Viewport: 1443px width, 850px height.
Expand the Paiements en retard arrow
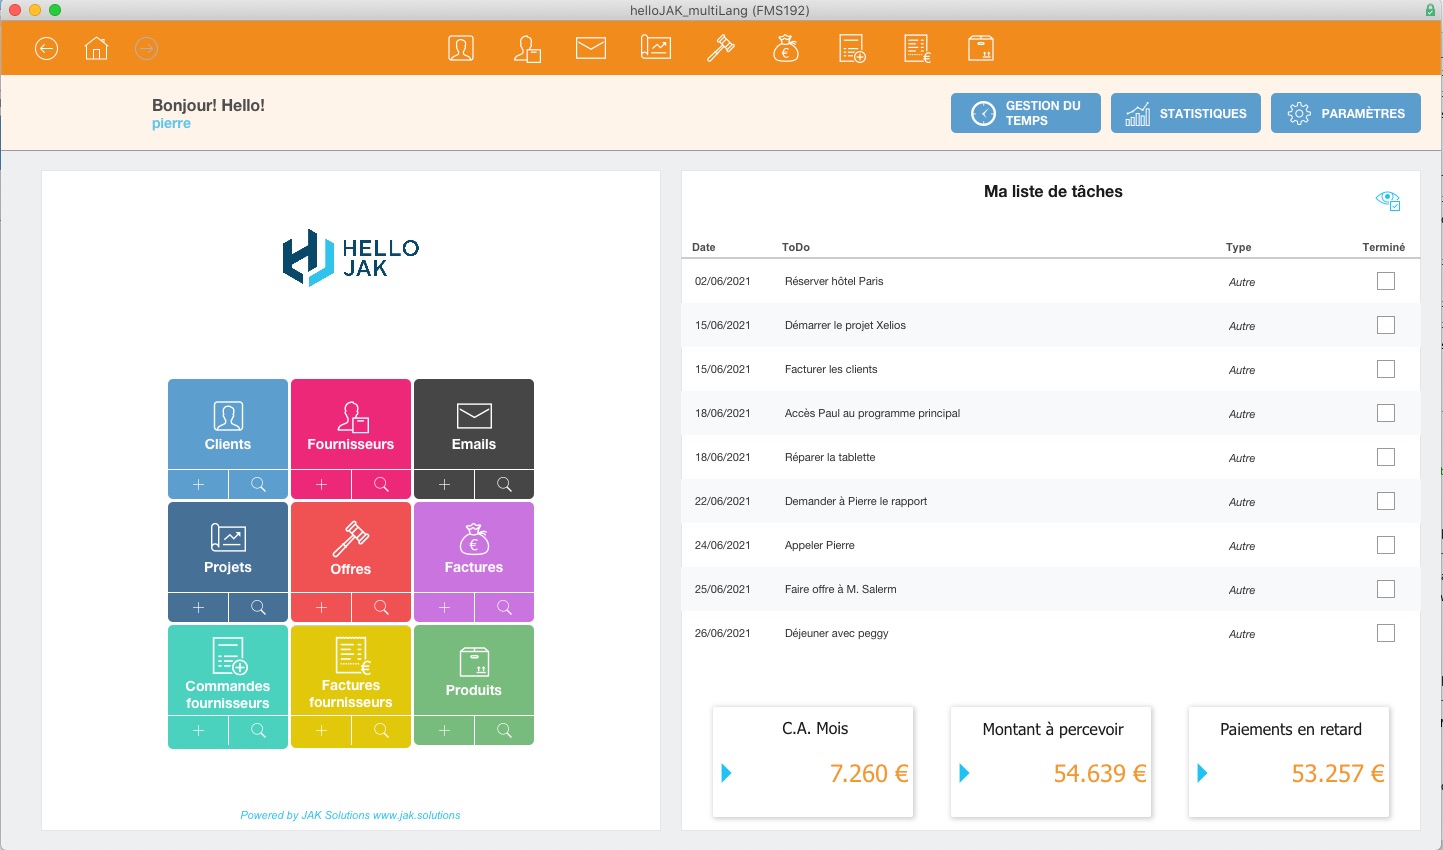[1203, 773]
